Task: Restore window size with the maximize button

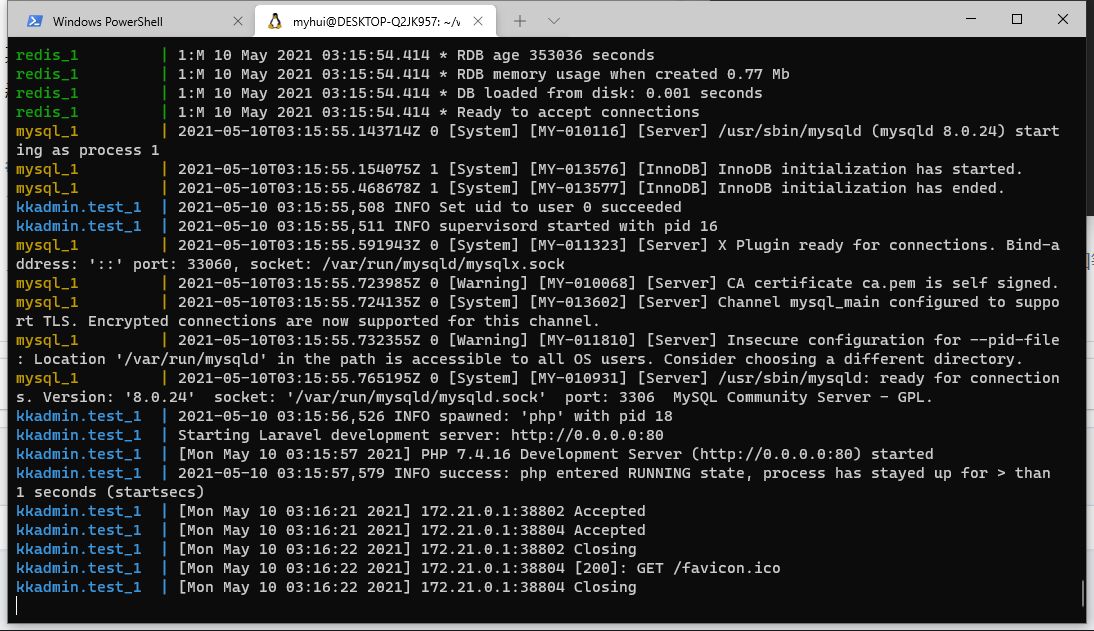Action: coord(1016,20)
